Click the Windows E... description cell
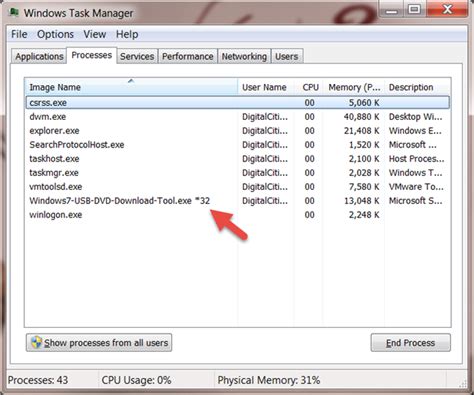Screen dimensions: 474x395 415,131
